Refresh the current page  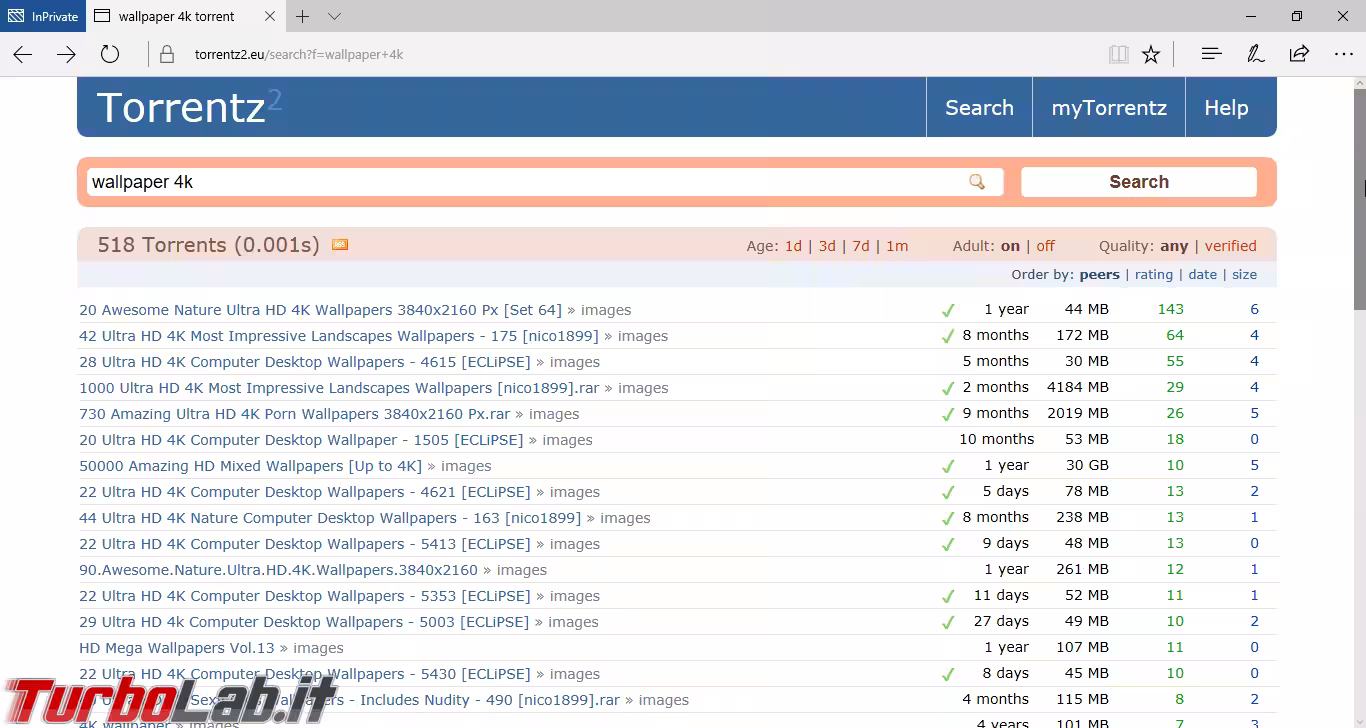pyautogui.click(x=110, y=54)
